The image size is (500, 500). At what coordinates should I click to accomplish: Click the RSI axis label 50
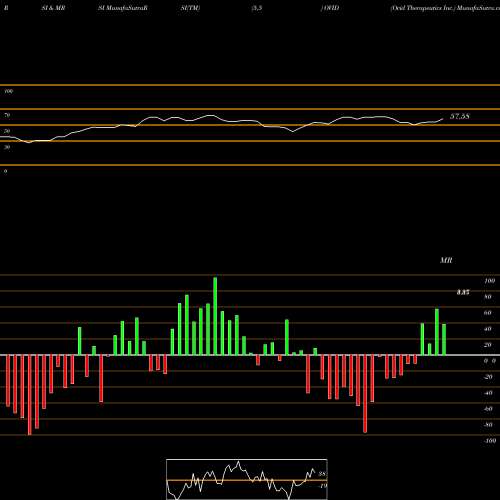pos(7,131)
